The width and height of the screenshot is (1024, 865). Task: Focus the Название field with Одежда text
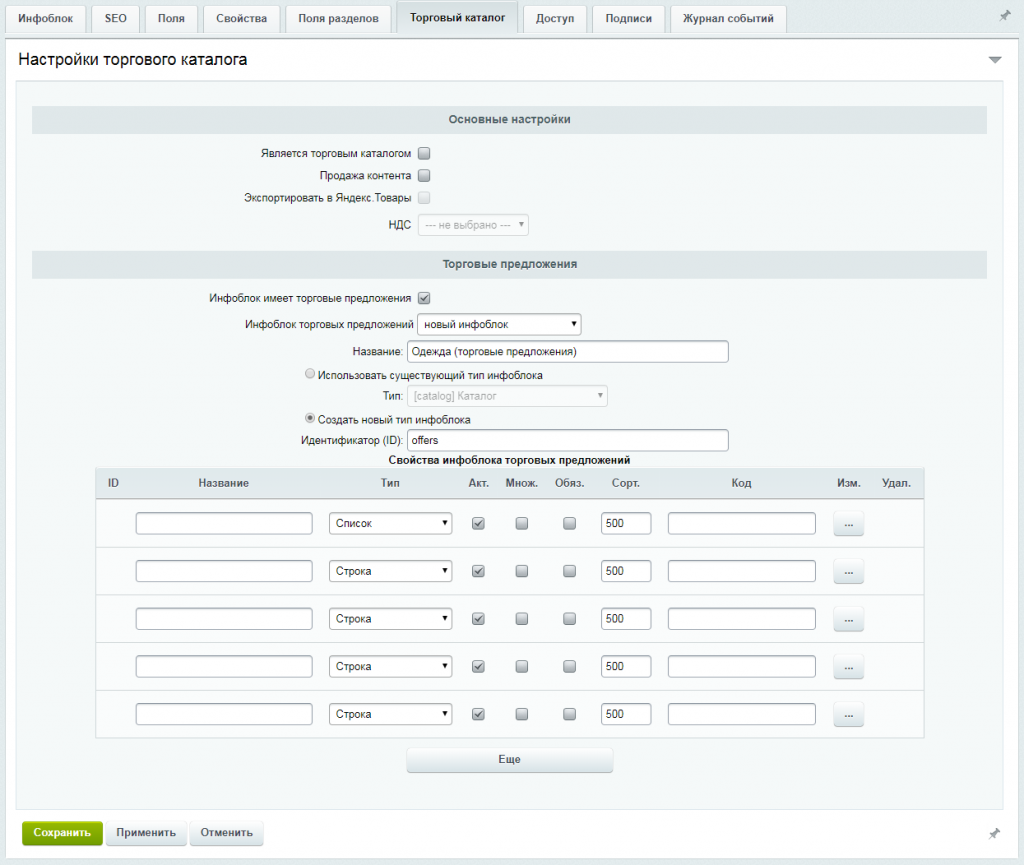pos(568,352)
